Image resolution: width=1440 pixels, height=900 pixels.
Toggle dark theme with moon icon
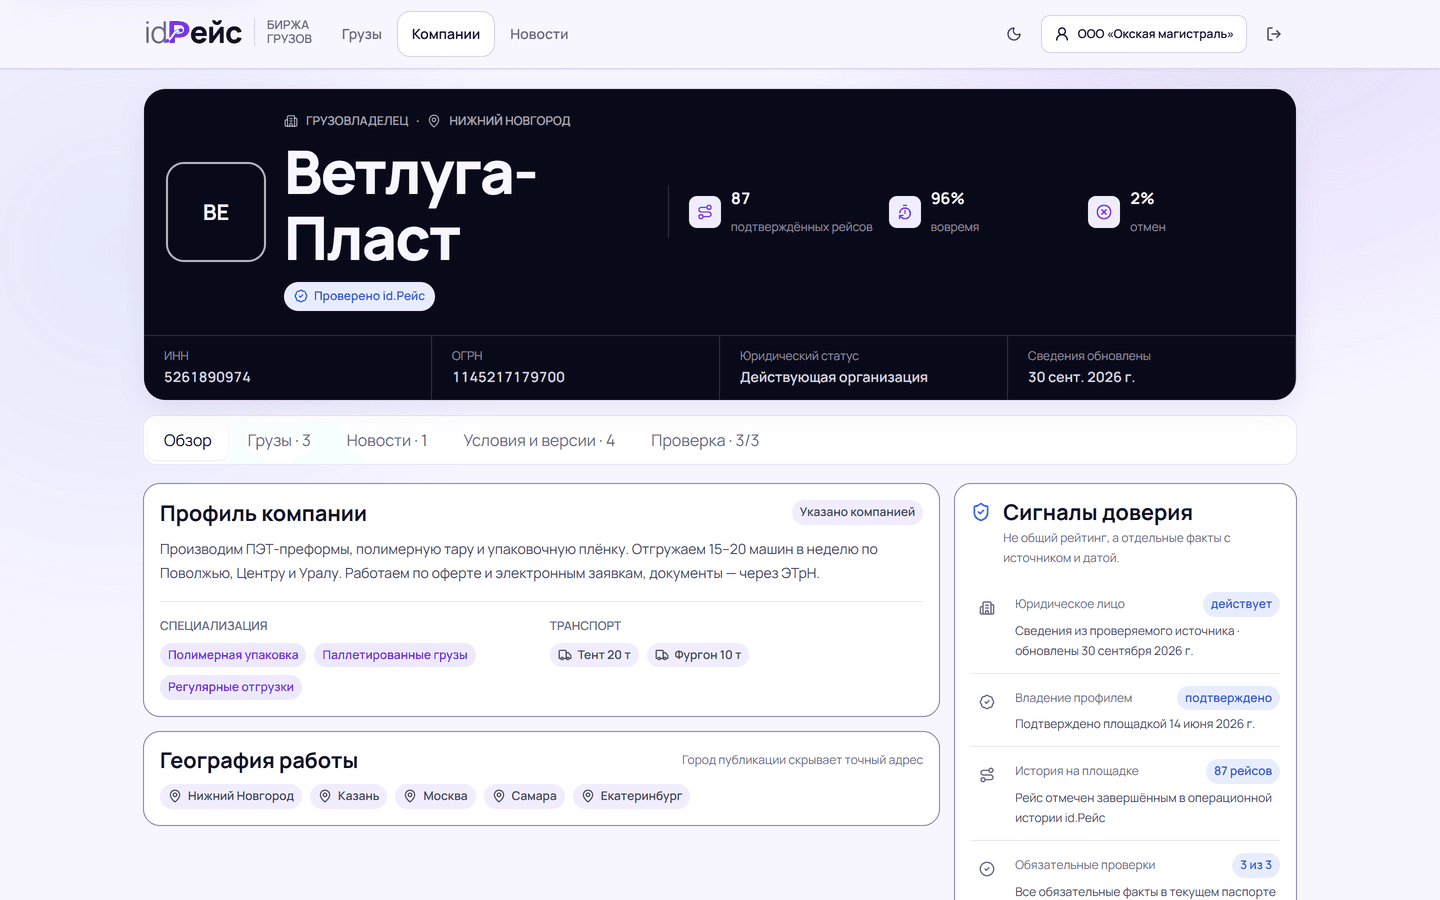tap(1014, 34)
